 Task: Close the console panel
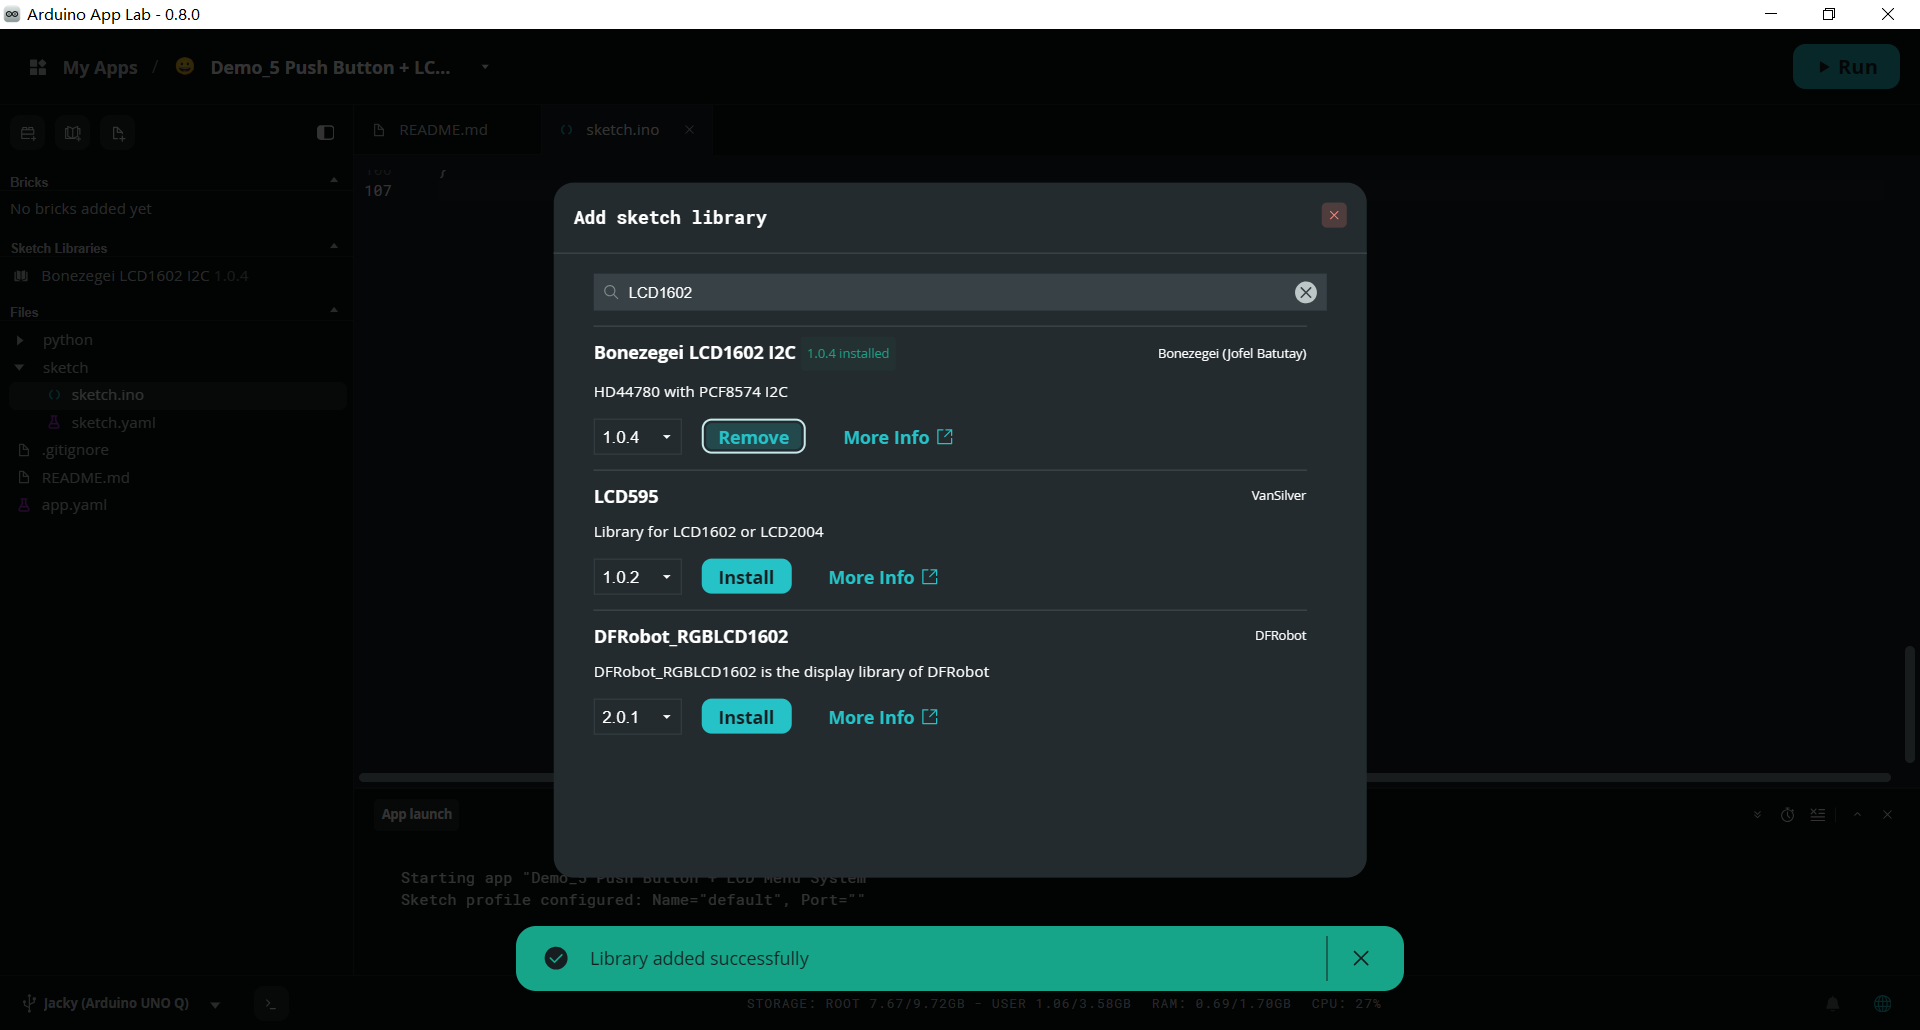click(x=1888, y=815)
